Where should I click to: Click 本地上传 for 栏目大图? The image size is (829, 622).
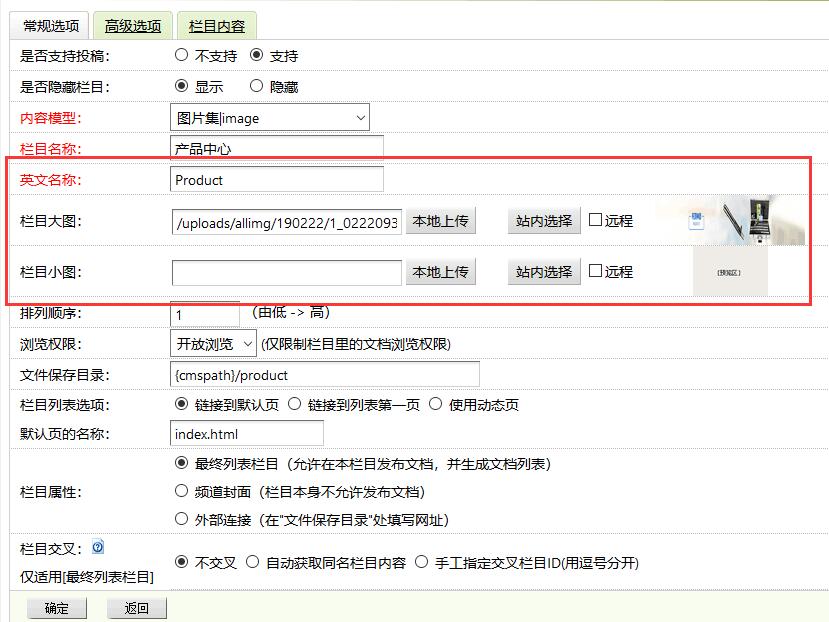click(441, 221)
